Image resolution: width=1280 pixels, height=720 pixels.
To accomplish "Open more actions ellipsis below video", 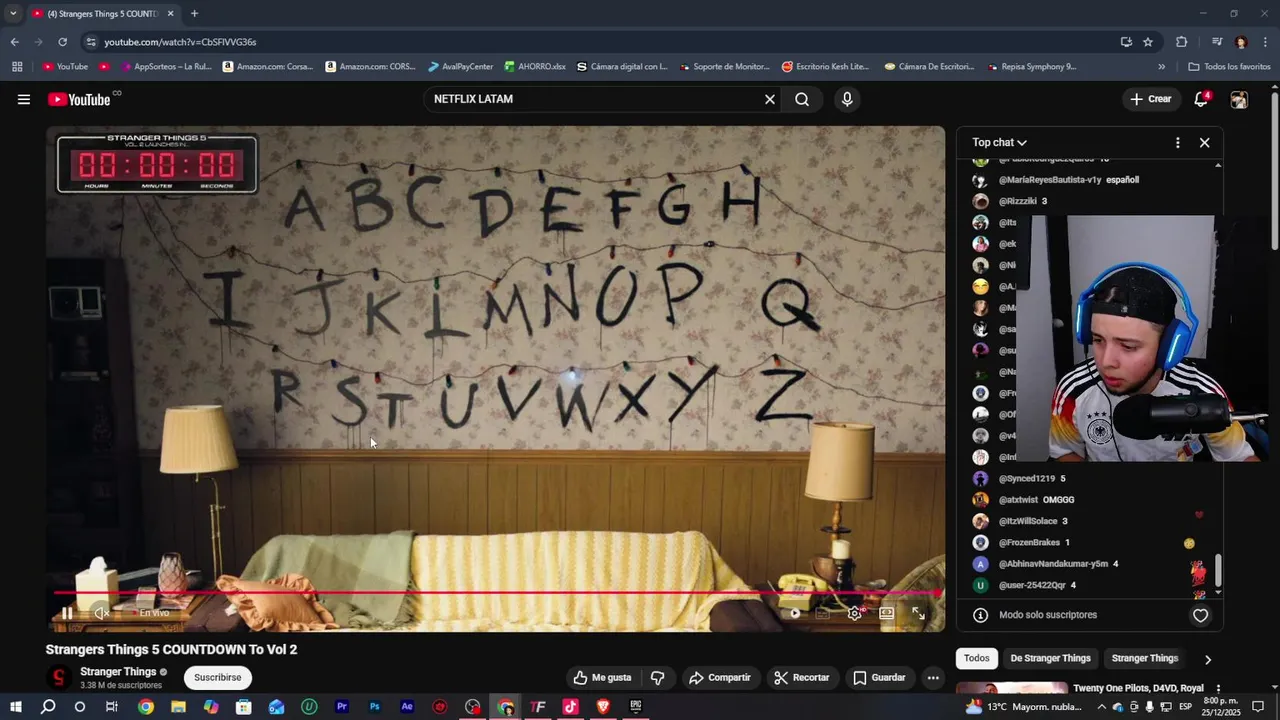I will click(x=933, y=677).
